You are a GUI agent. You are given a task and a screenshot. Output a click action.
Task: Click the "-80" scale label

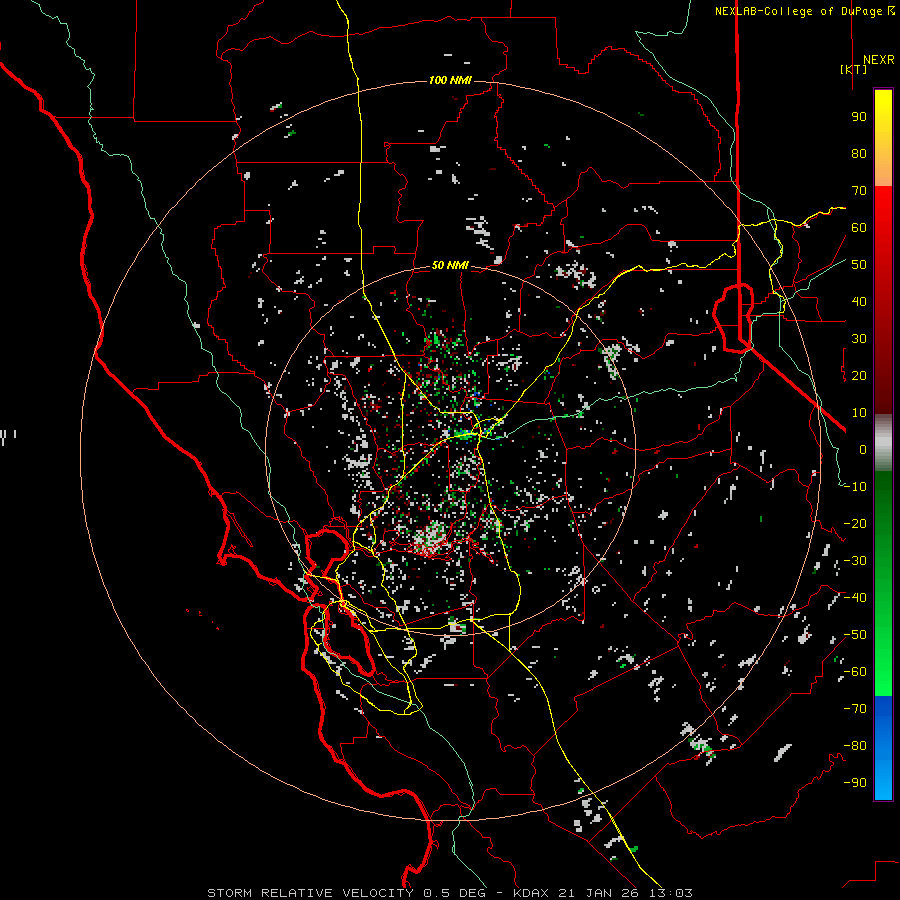(x=855, y=746)
